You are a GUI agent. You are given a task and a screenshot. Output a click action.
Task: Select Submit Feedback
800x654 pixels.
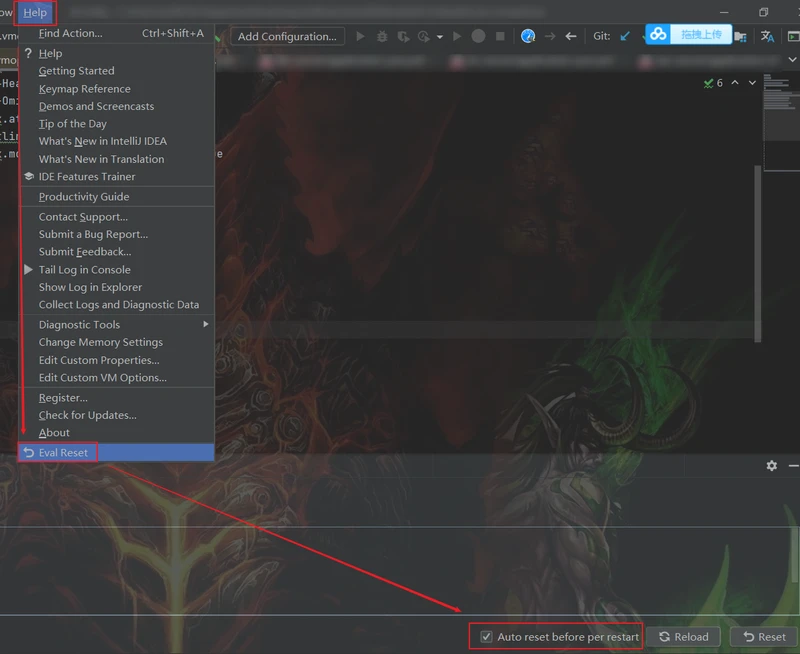point(117,251)
